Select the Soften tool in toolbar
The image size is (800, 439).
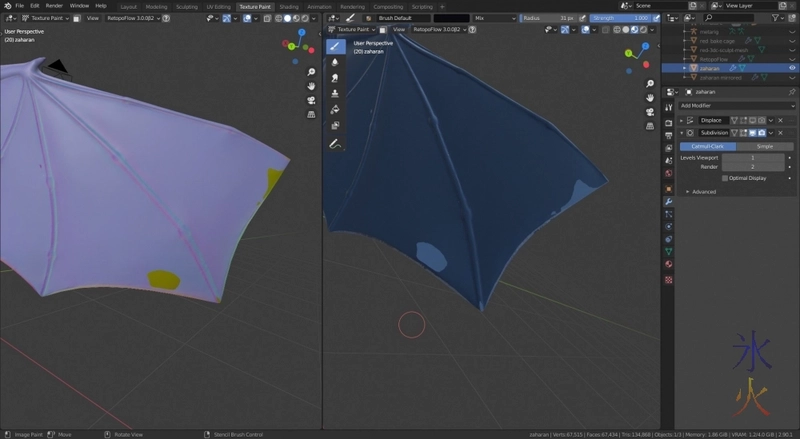point(335,62)
